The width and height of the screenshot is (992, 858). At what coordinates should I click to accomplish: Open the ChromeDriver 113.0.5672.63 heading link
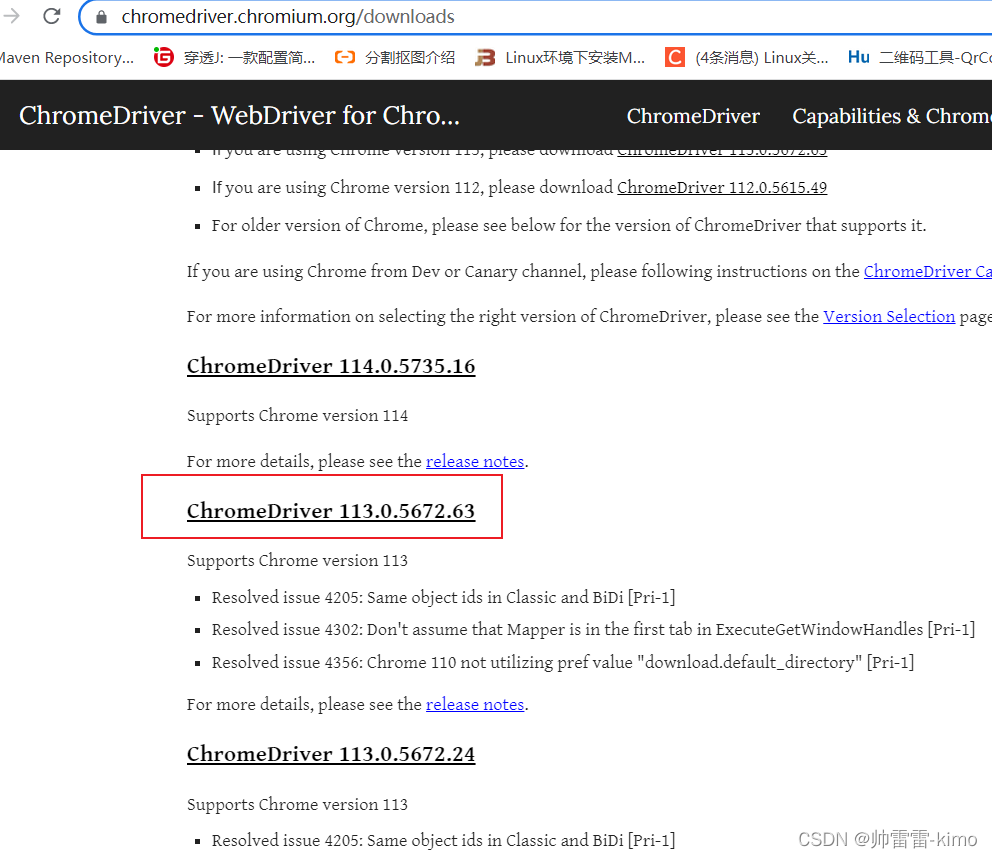[x=331, y=511]
